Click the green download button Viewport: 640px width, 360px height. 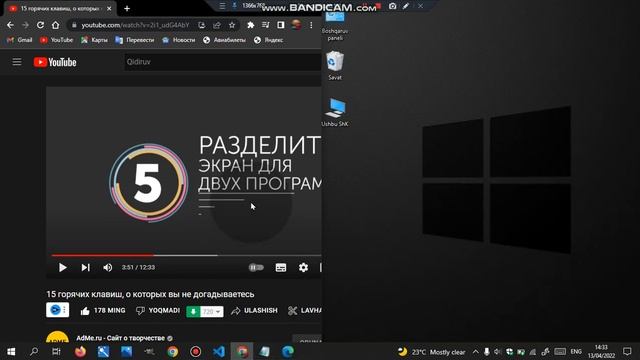193,311
